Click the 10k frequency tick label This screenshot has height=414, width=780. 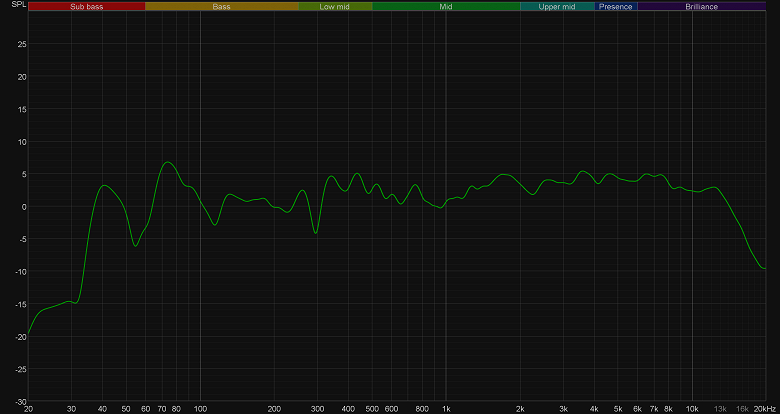[692, 409]
